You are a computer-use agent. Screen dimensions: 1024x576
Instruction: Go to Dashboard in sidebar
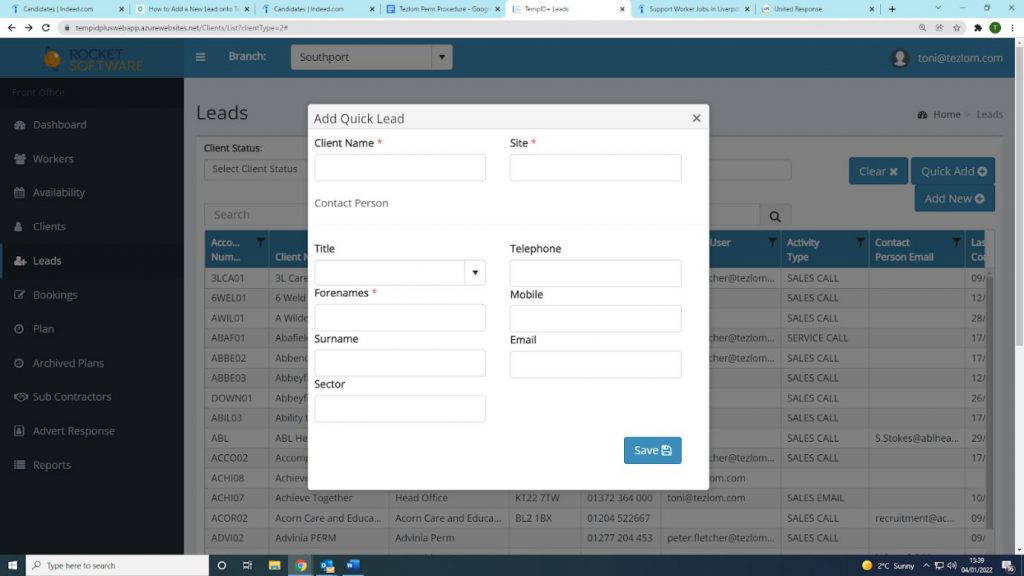click(59, 125)
